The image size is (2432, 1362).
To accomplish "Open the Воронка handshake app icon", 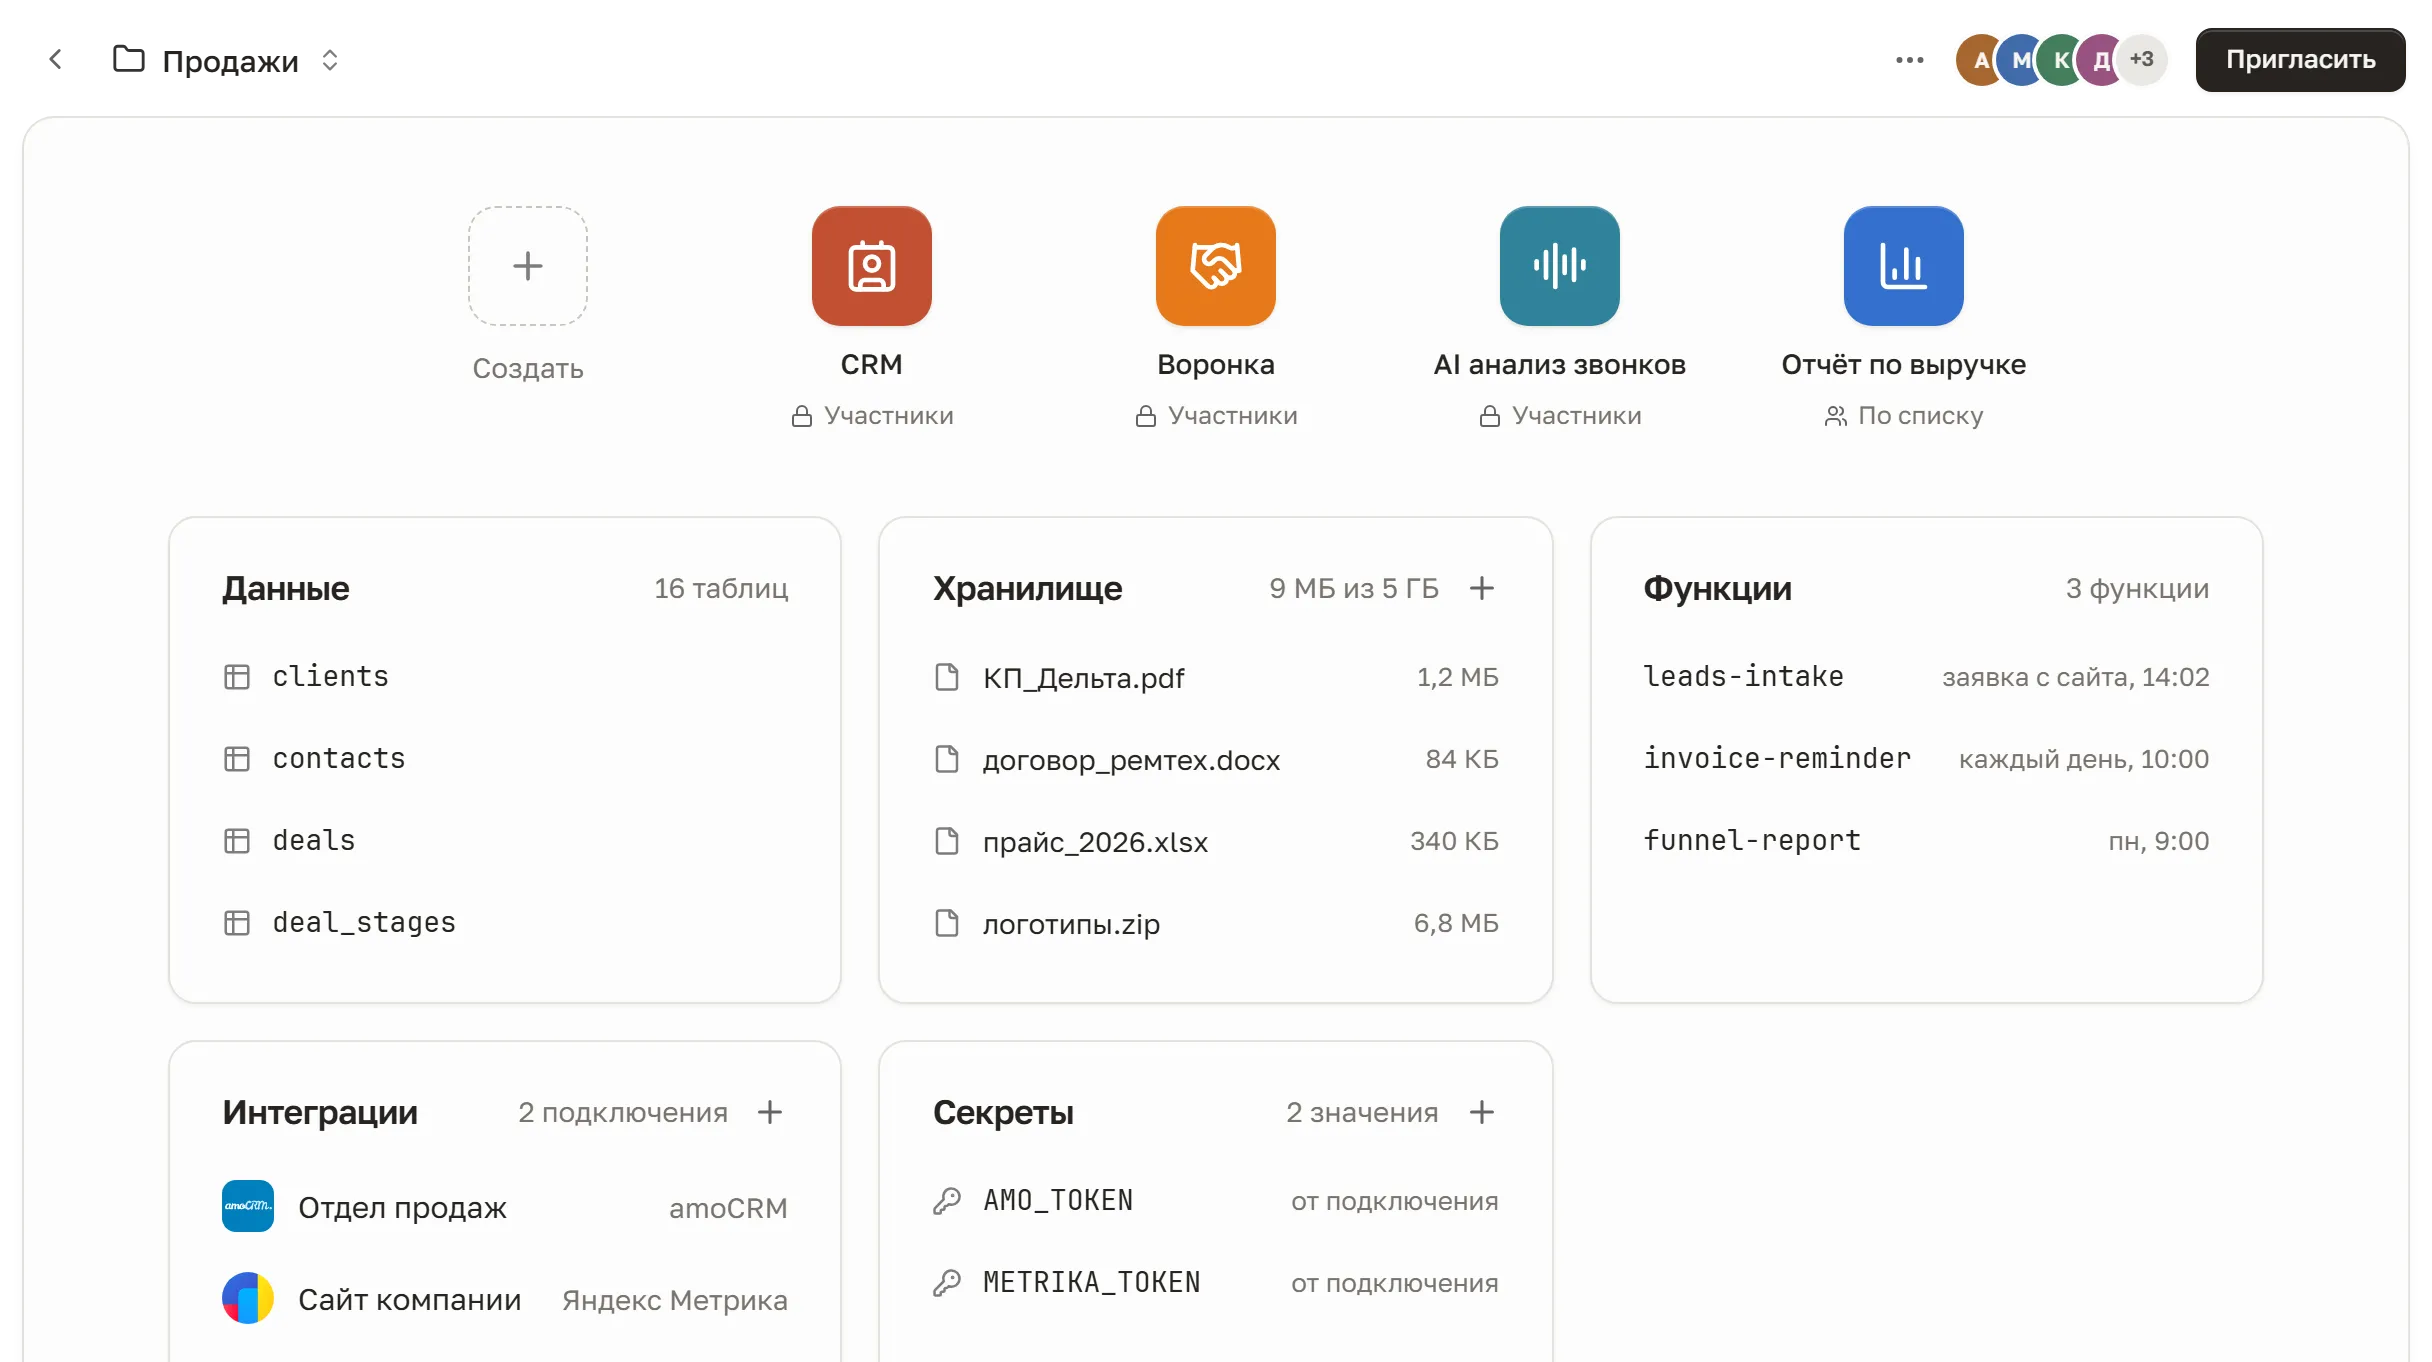I will pos(1215,266).
